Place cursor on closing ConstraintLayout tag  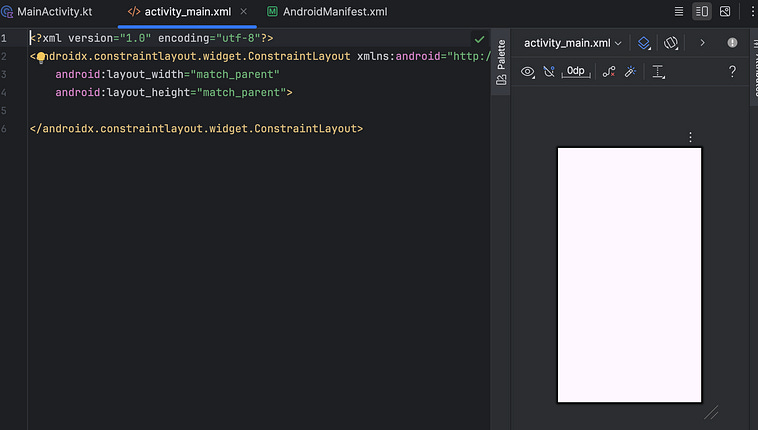click(x=196, y=129)
